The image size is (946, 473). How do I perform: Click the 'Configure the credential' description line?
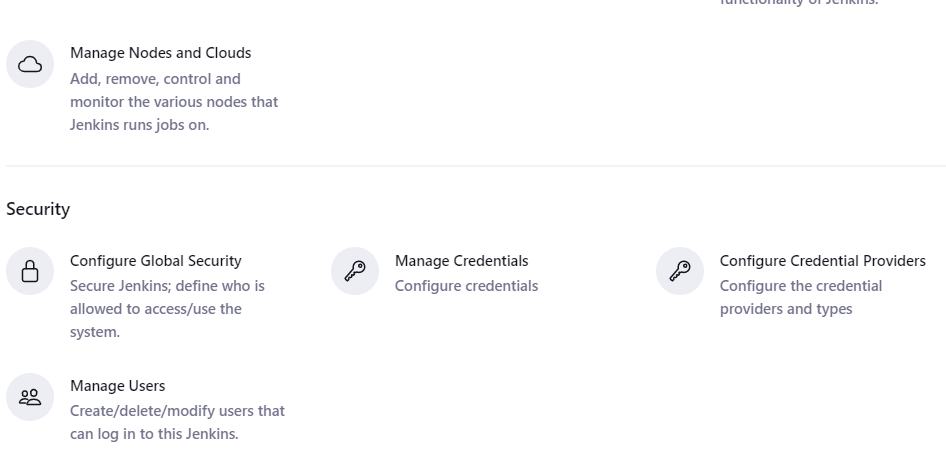[x=800, y=286]
